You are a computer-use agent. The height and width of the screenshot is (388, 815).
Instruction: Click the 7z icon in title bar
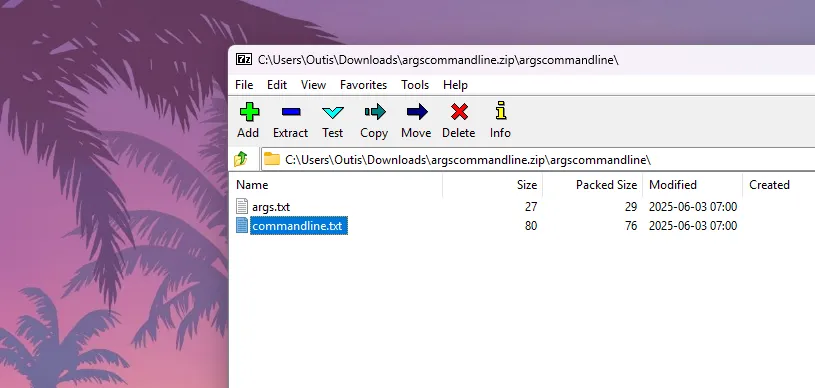click(x=244, y=59)
